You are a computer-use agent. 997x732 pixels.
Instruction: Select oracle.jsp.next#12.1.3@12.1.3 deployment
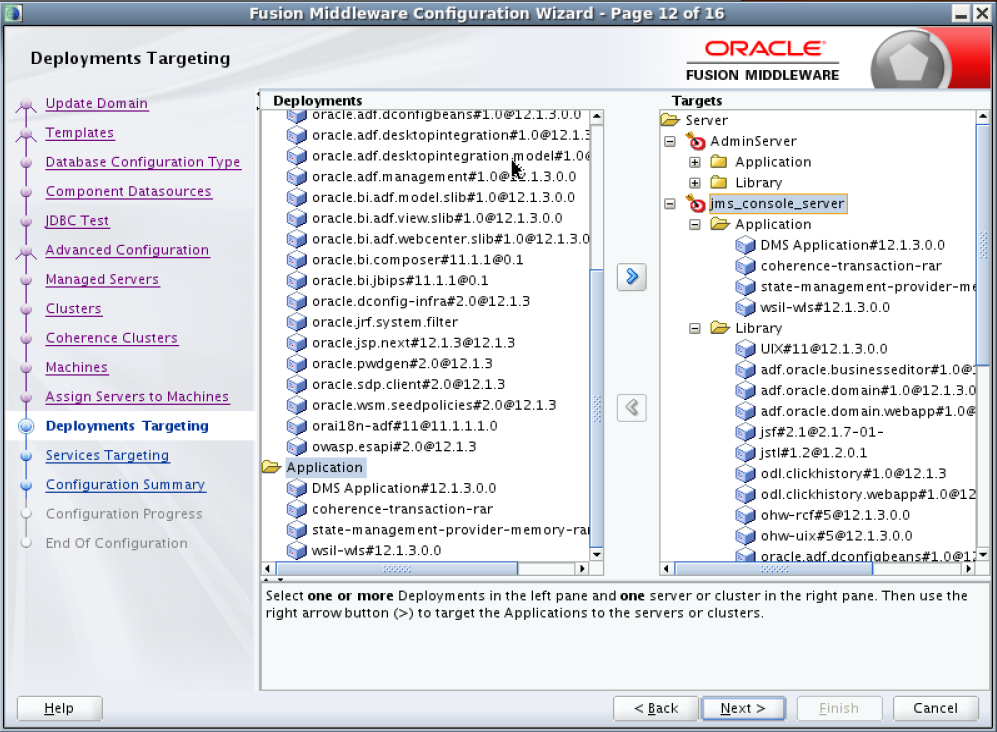pos(413,343)
